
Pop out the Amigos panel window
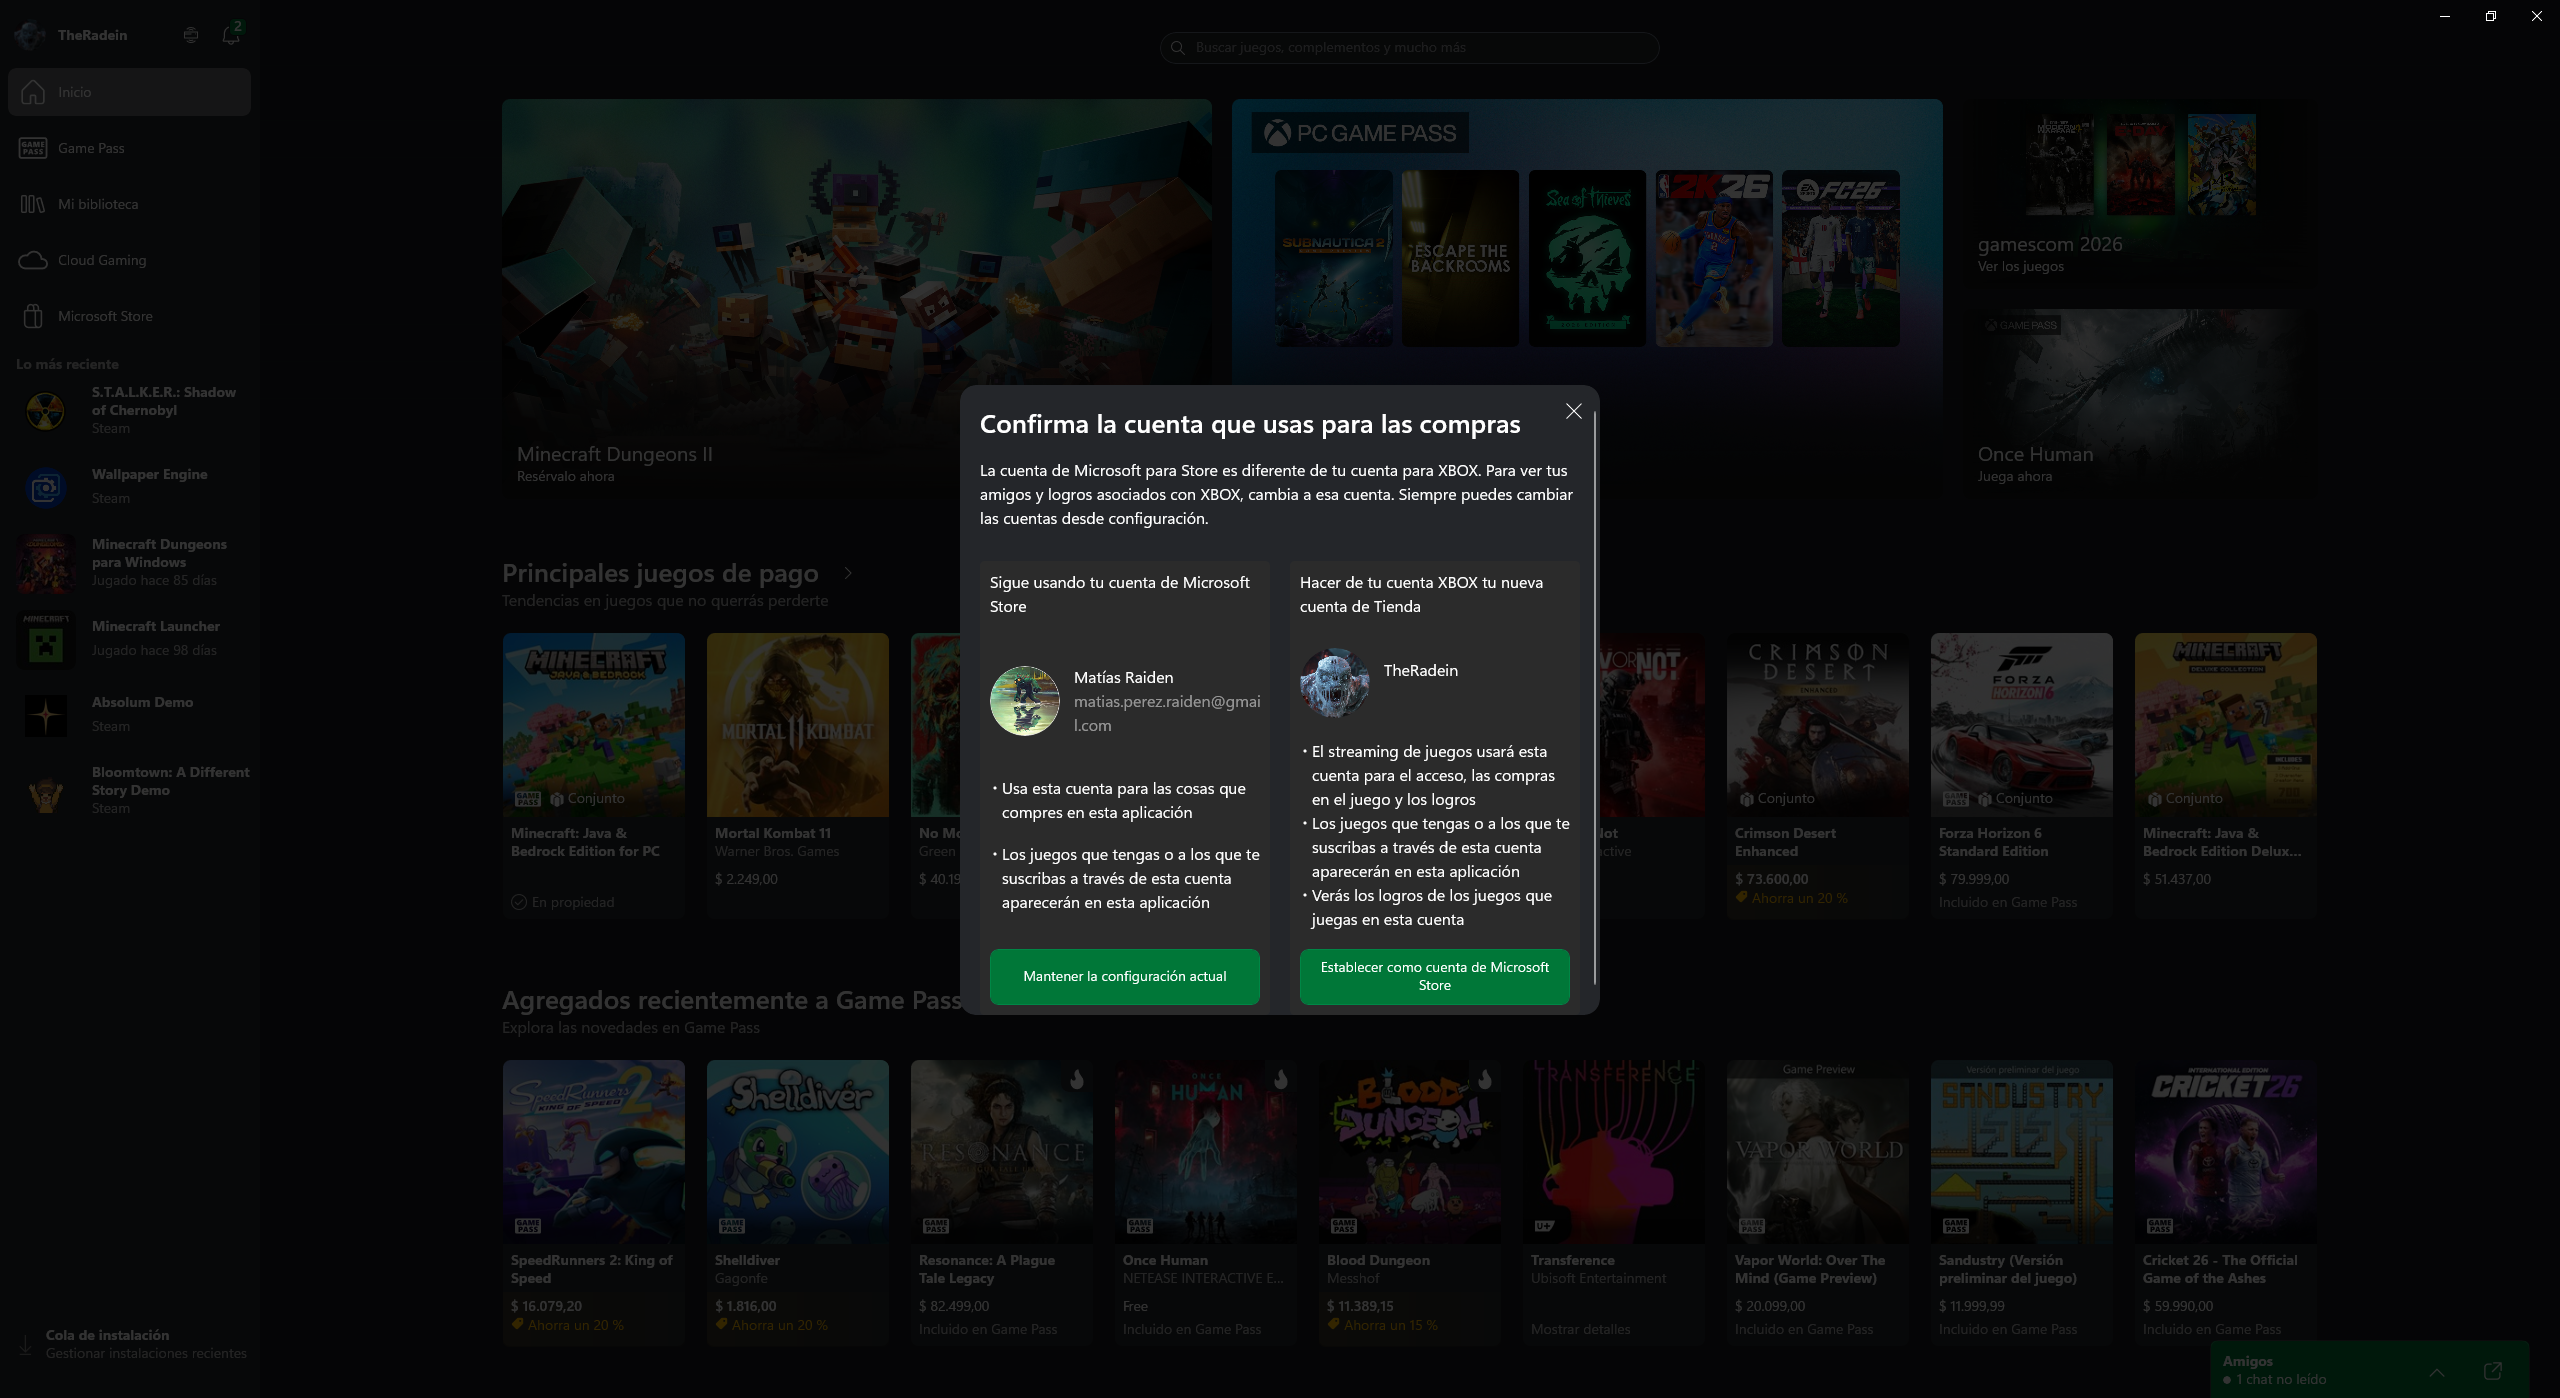2492,1371
